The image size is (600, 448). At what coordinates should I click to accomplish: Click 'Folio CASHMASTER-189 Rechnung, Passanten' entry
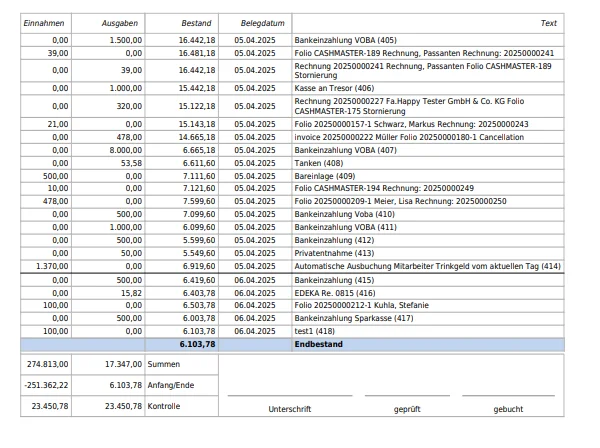(424, 53)
